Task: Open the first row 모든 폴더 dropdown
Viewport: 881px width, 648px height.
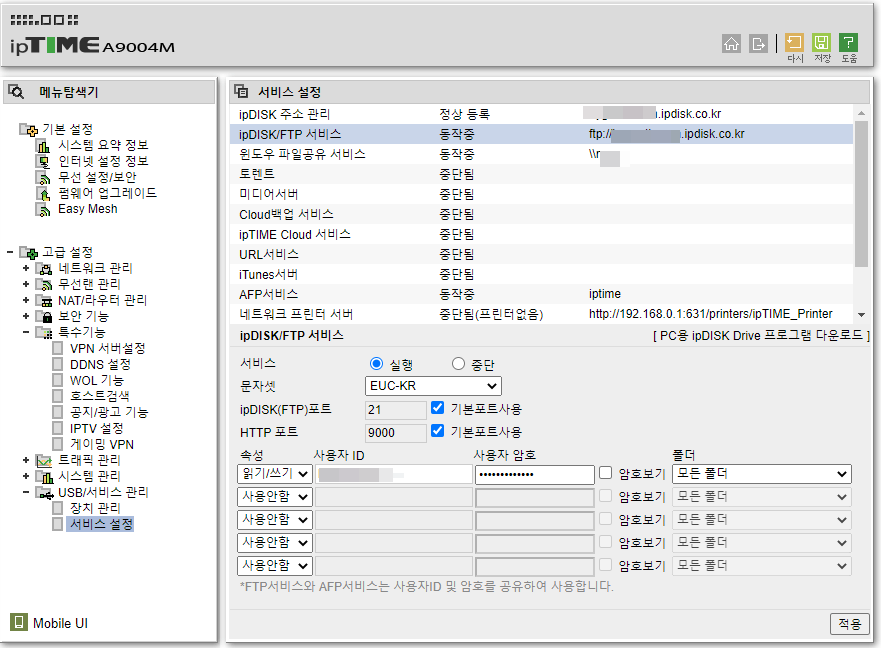Action: tap(762, 474)
